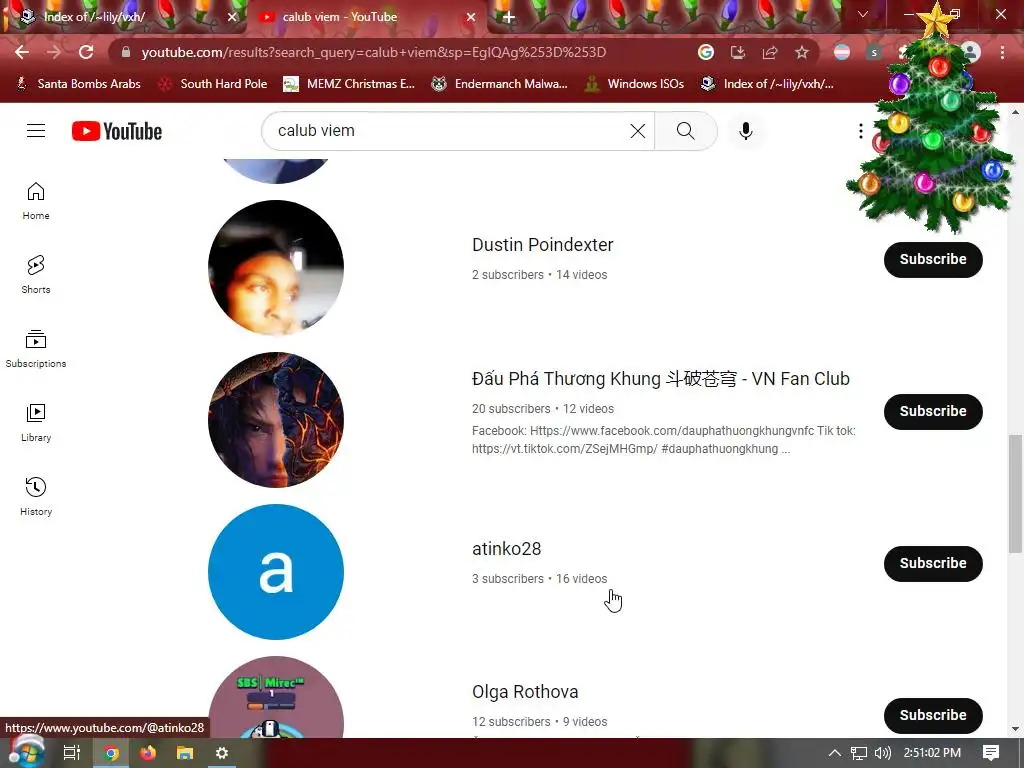Open the settings gear app on taskbar
The image size is (1024, 768).
(222, 753)
